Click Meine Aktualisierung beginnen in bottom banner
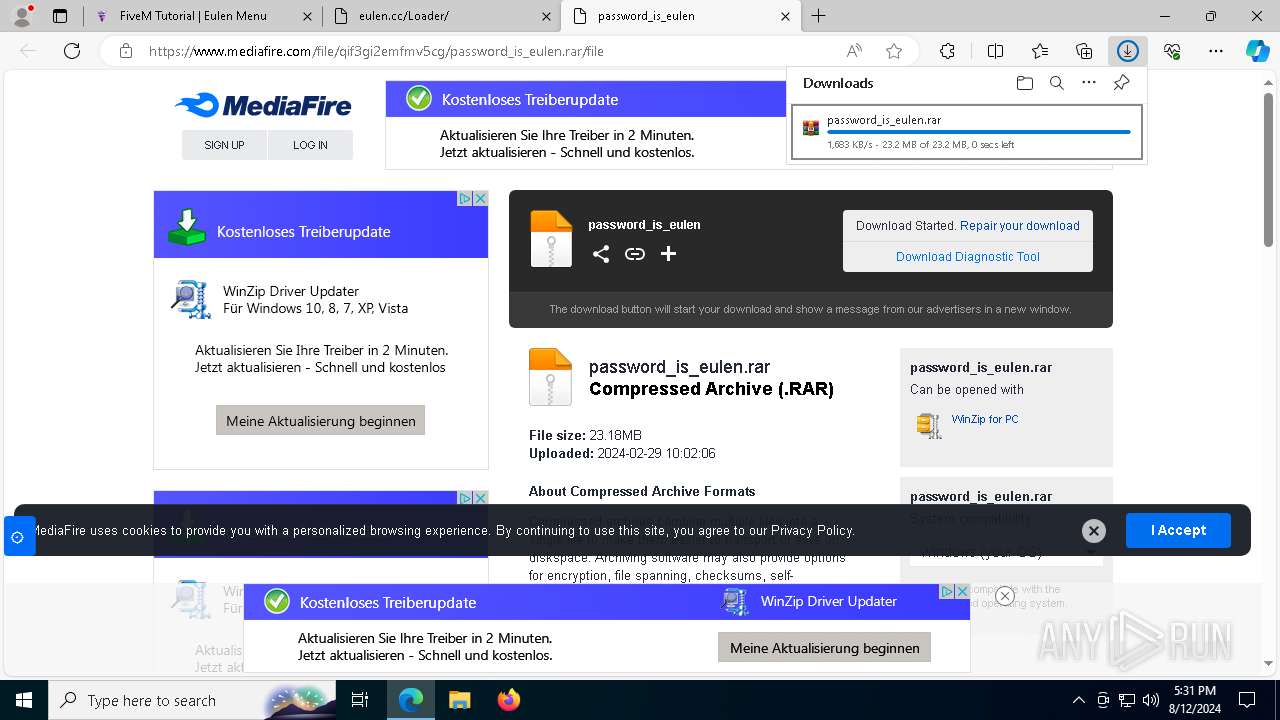This screenshot has width=1280, height=720. pos(824,648)
